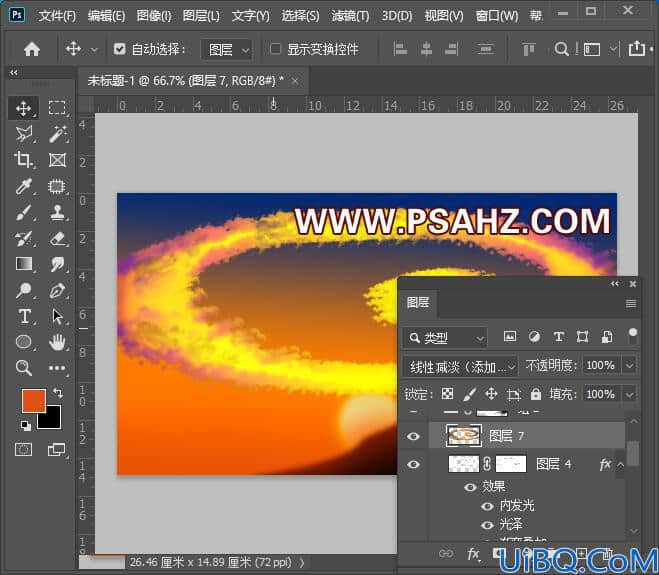Toggle visibility of 内发光 inner glow effect
Image resolution: width=659 pixels, height=575 pixels.
tap(487, 506)
